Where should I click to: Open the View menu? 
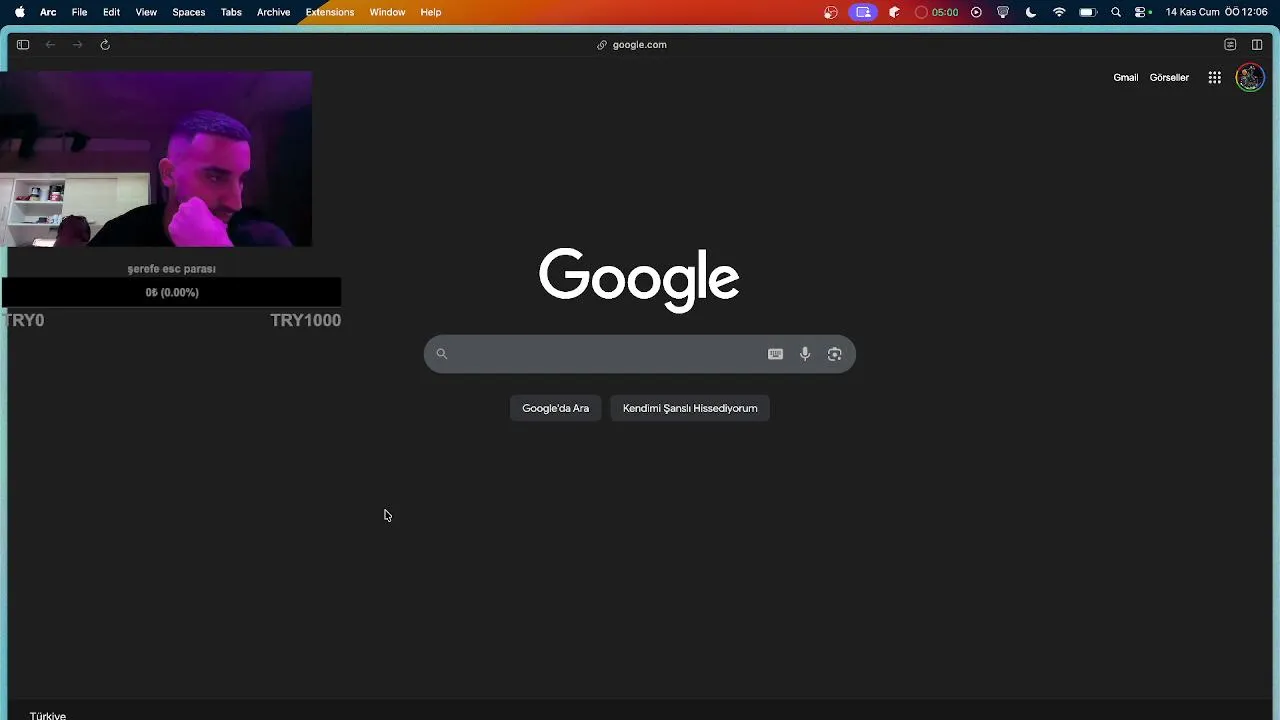[x=146, y=12]
